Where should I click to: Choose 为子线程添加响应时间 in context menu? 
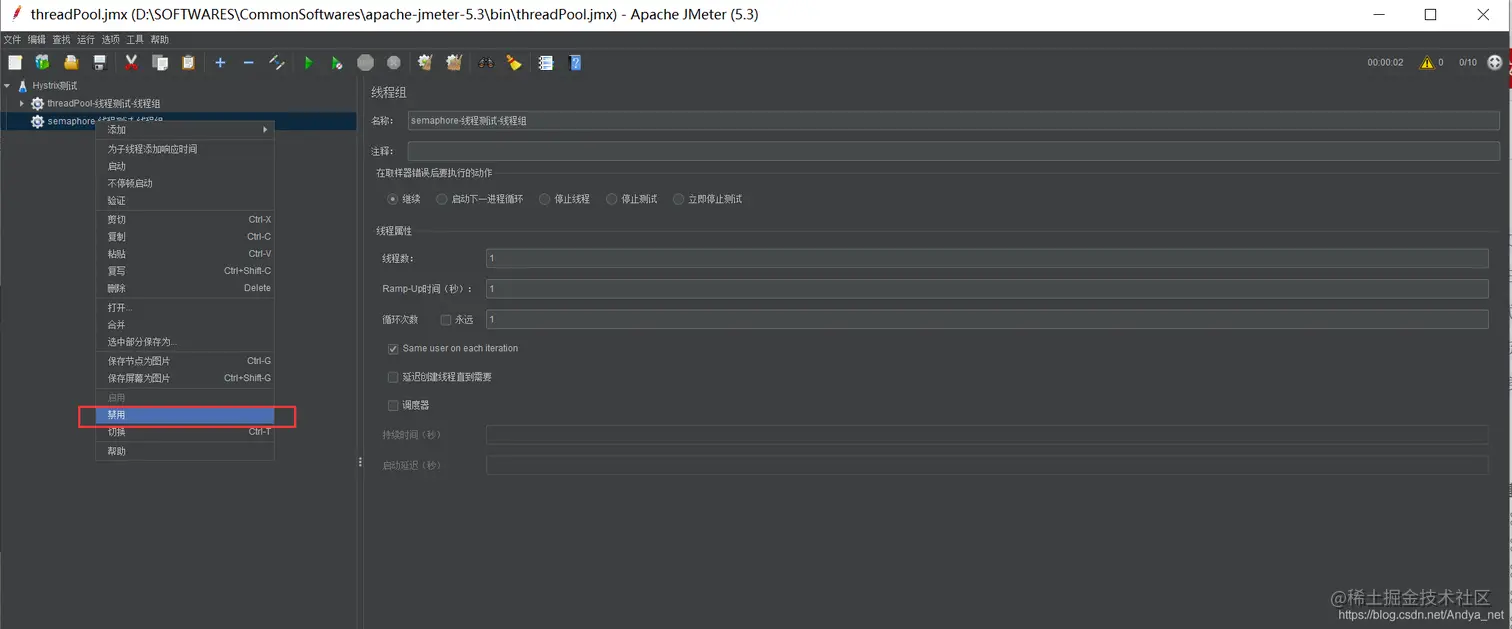184,149
